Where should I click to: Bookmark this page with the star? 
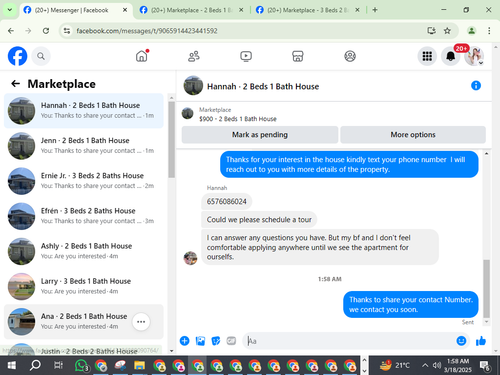pyautogui.click(x=447, y=31)
